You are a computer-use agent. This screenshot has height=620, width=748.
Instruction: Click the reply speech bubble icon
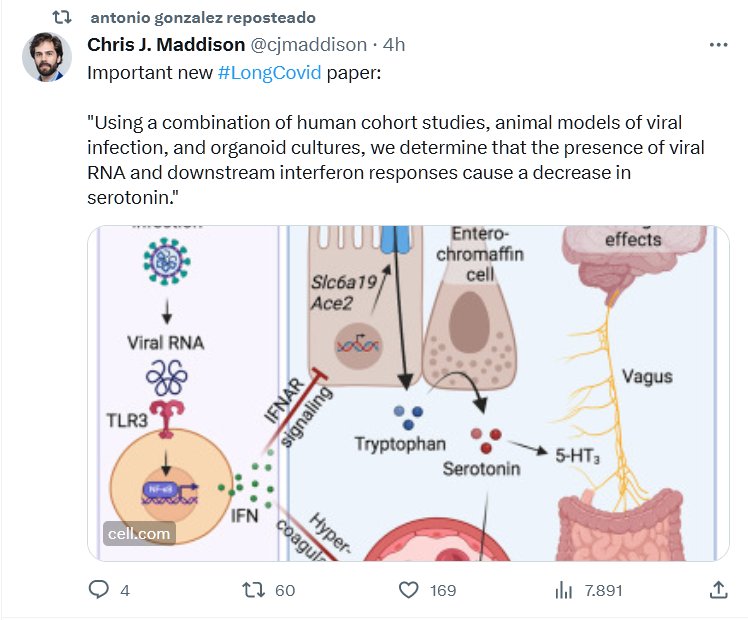(x=98, y=590)
